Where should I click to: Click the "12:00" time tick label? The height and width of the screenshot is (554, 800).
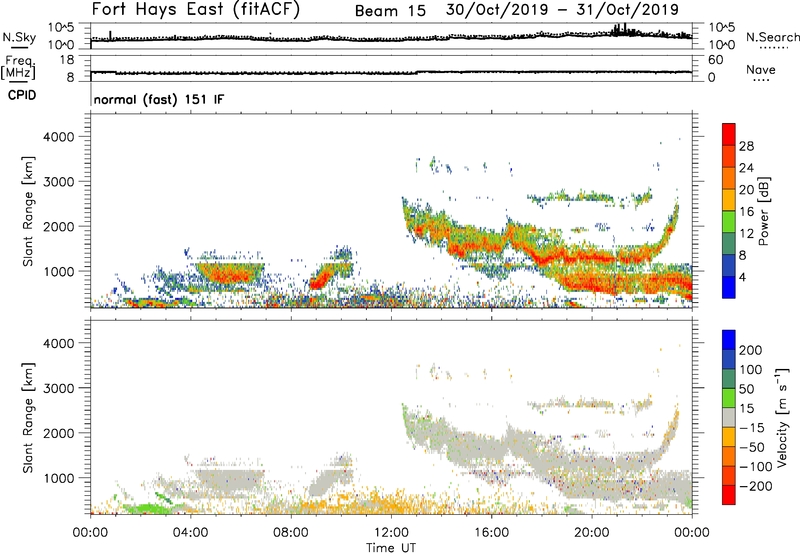[391, 533]
